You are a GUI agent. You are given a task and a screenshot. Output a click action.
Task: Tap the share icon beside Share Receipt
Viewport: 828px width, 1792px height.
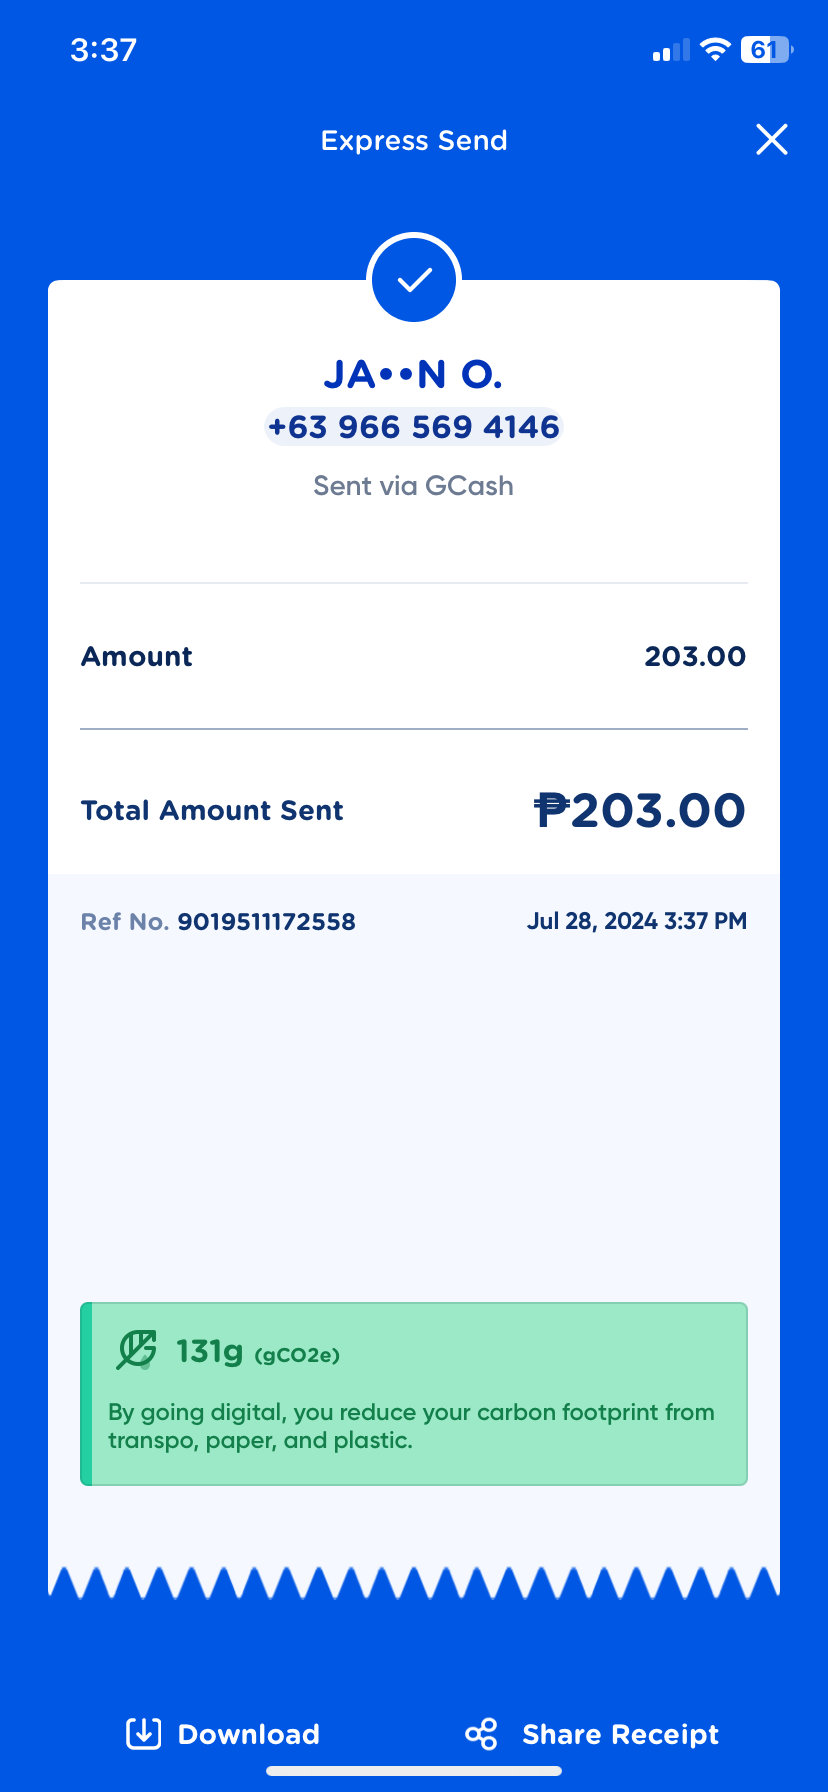pyautogui.click(x=481, y=1734)
